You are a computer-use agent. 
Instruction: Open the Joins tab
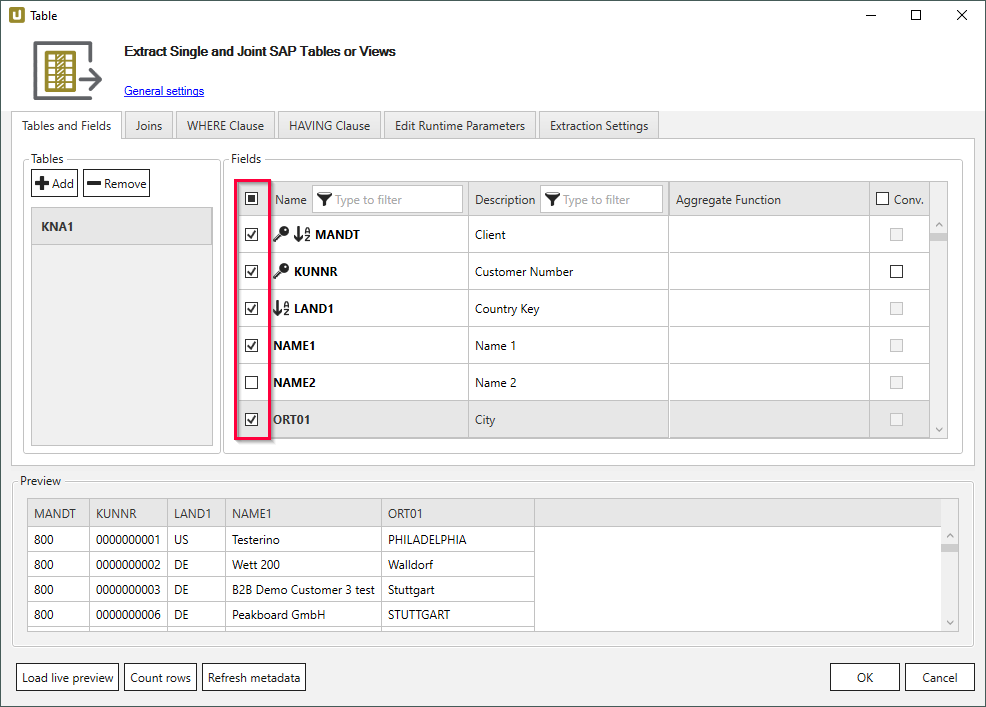(x=149, y=126)
